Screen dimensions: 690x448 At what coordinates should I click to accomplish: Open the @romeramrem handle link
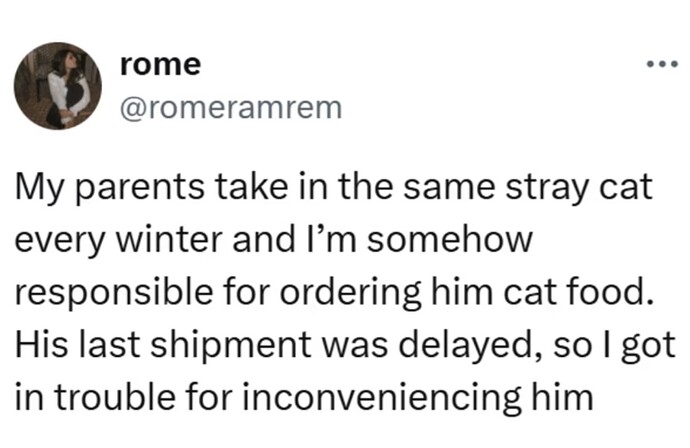tap(231, 108)
